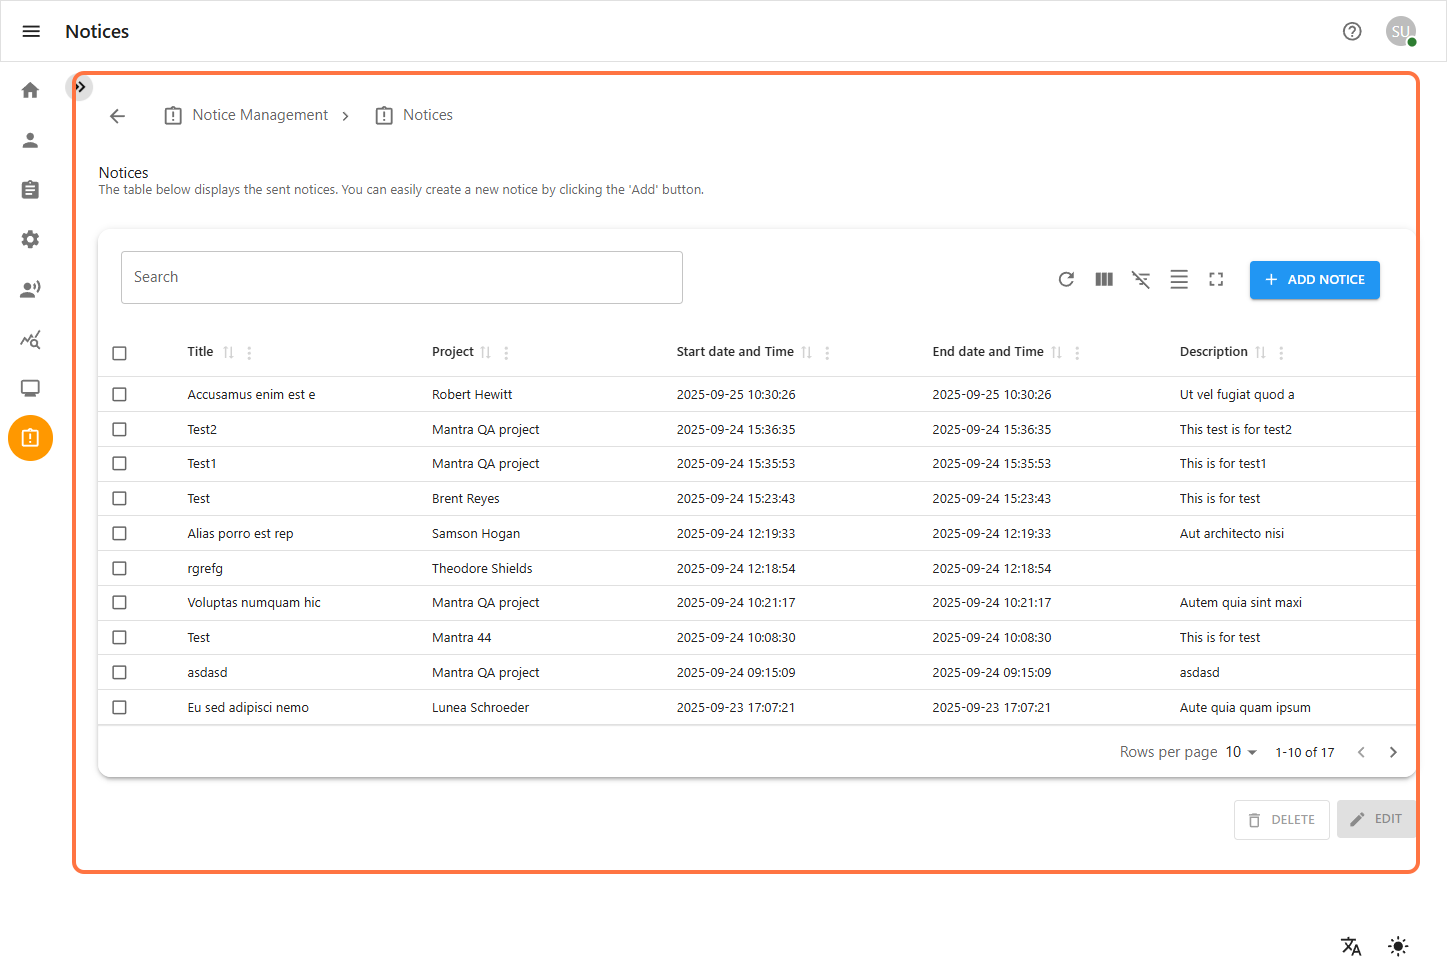Image resolution: width=1447 pixels, height=970 pixels.
Task: Navigate to Notice Management breadcrumb
Action: 259,114
